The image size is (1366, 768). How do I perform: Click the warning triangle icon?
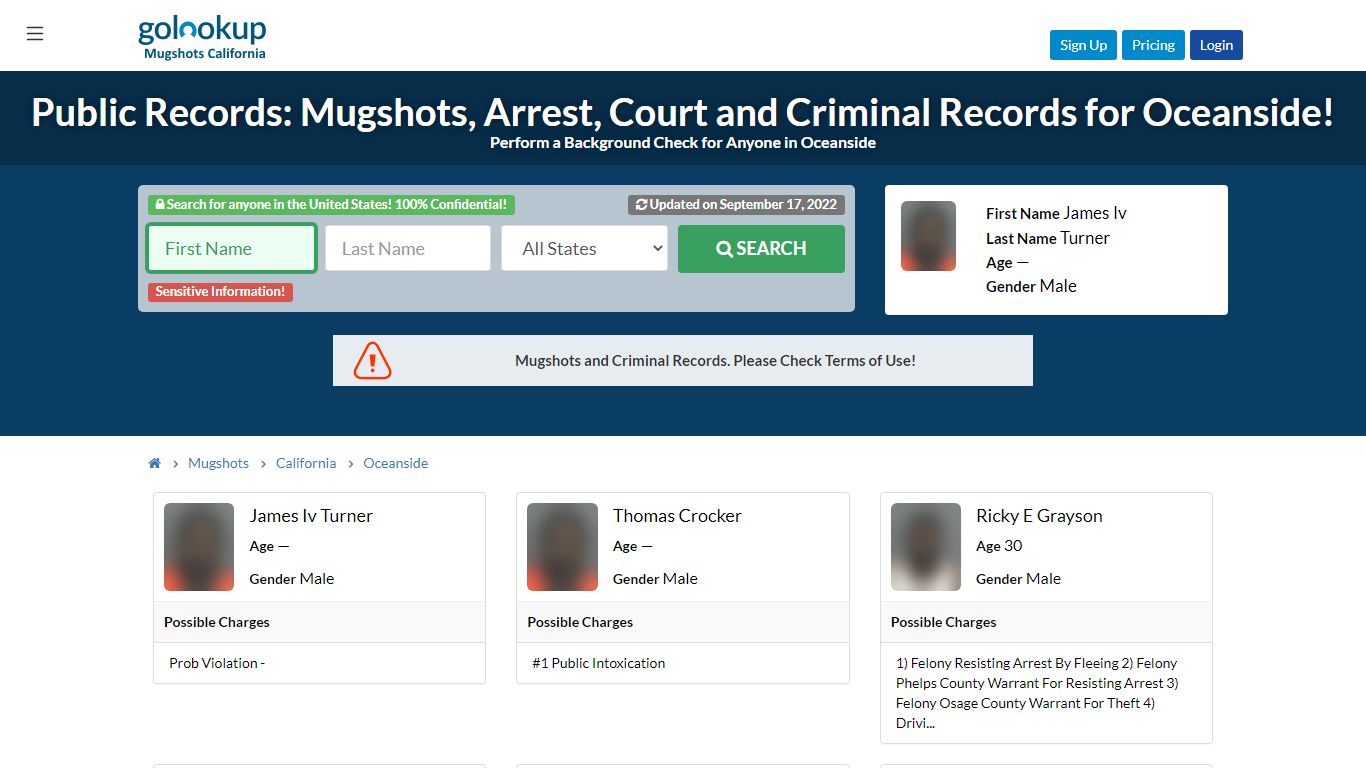372,360
